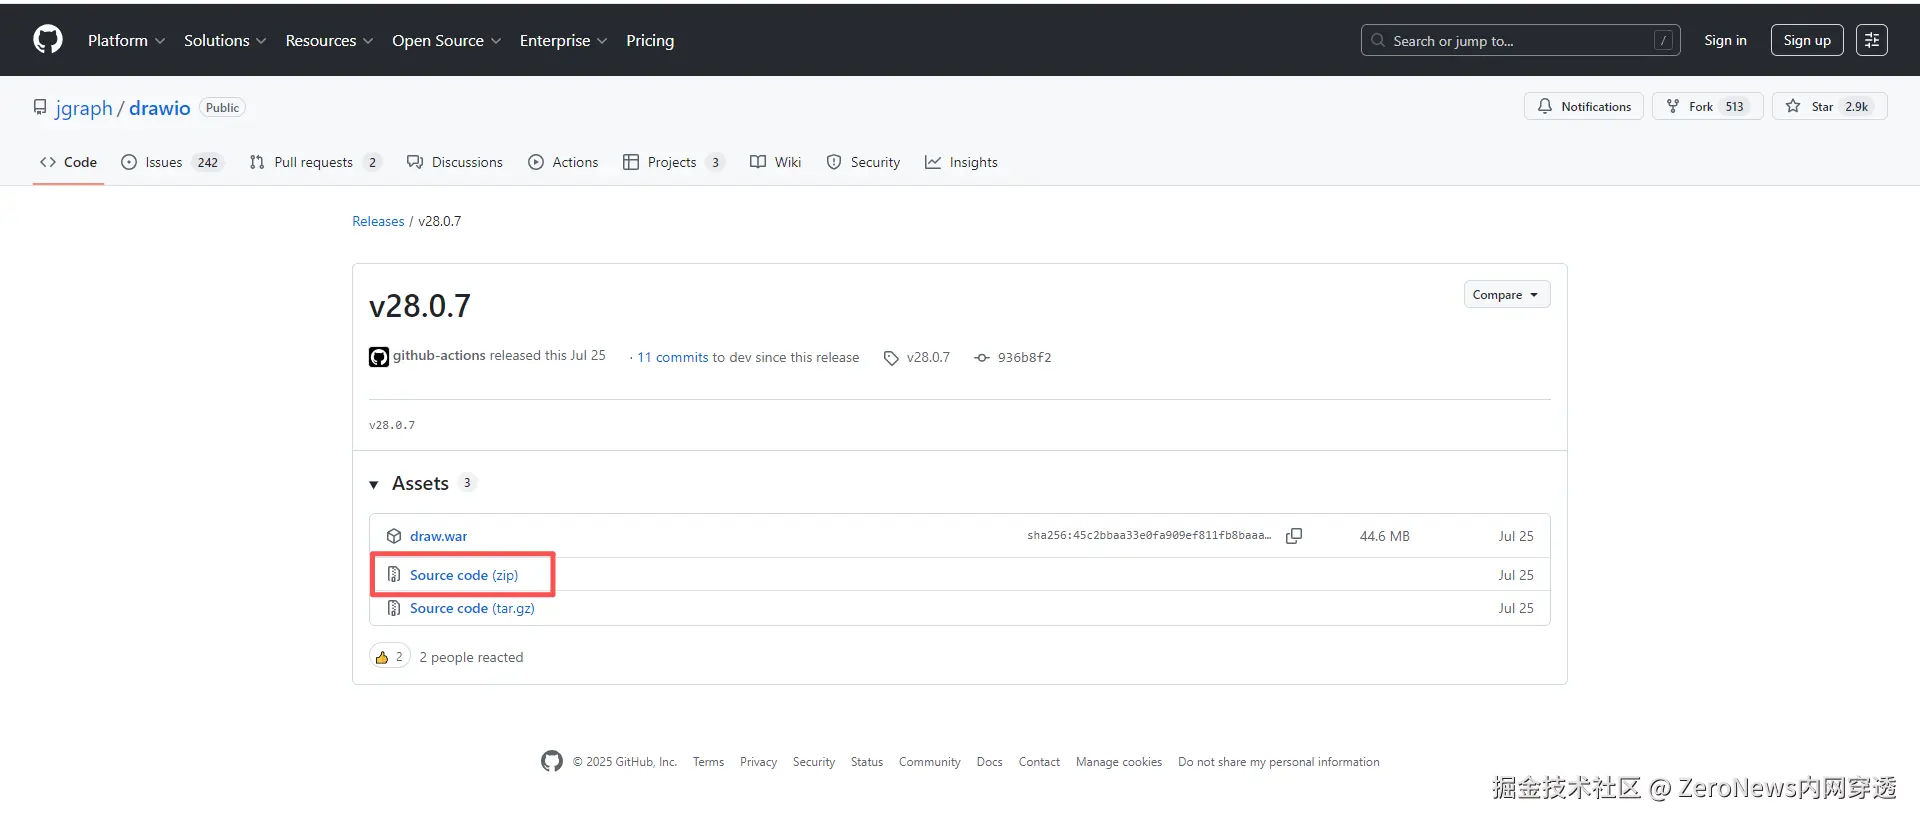Open the Terms footer link
This screenshot has height=825, width=1920.
pos(708,762)
